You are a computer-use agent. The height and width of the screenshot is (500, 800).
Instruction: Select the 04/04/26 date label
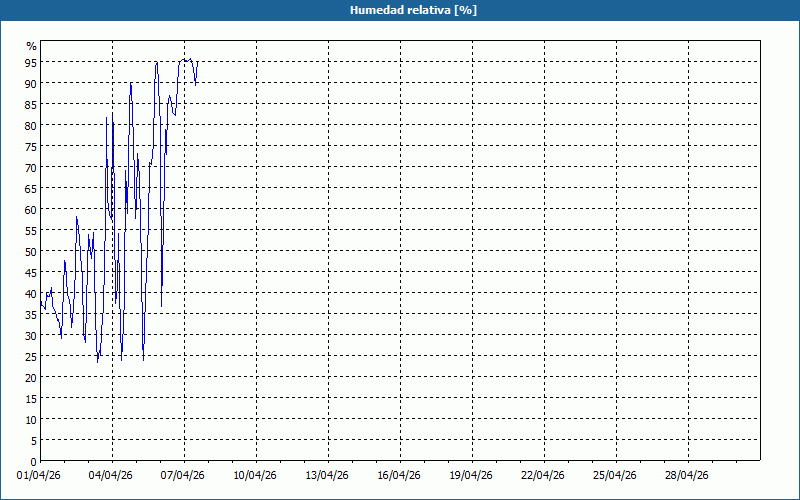tap(112, 475)
